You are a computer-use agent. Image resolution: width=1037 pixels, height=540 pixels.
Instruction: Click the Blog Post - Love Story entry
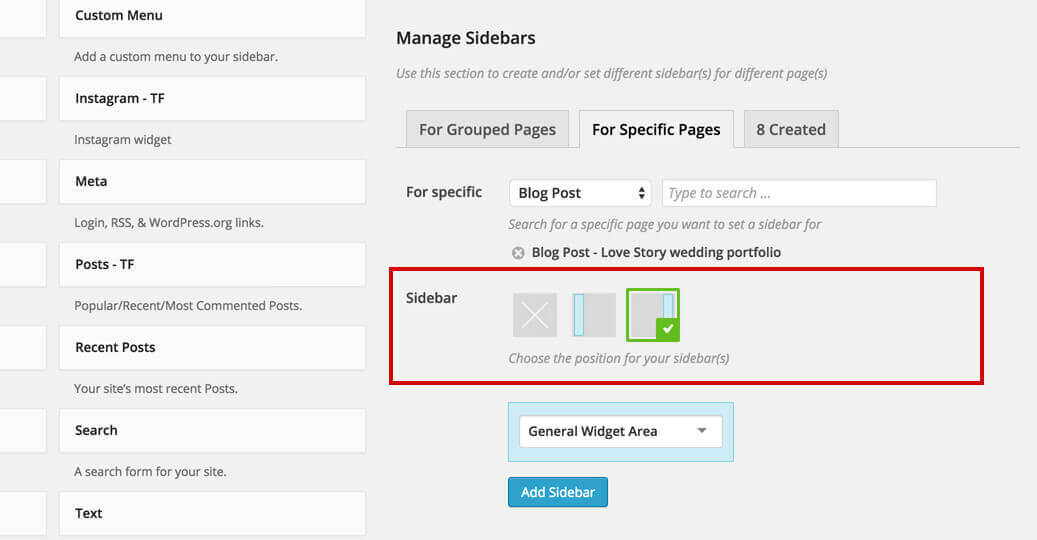tap(656, 253)
